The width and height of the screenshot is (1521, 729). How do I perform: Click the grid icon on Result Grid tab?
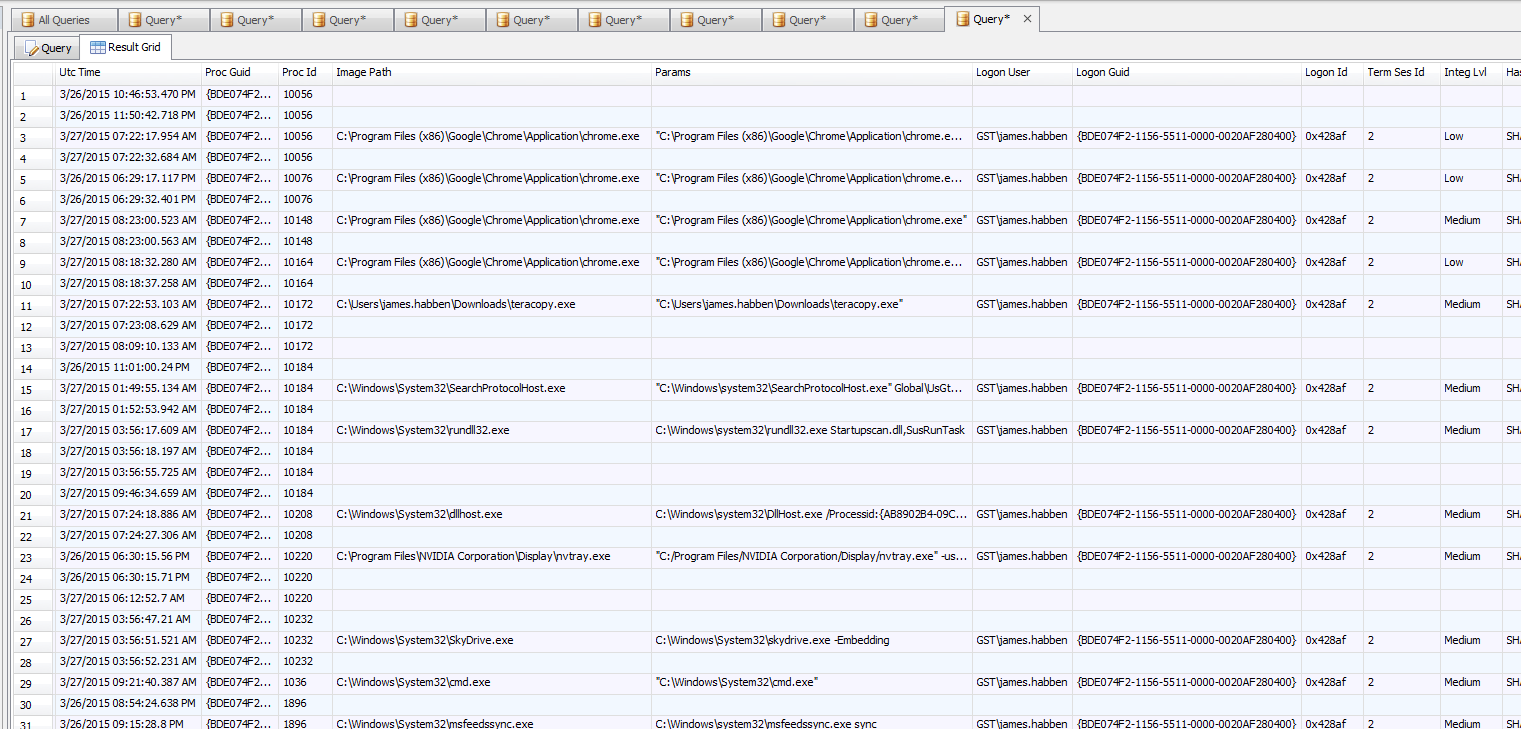98,47
